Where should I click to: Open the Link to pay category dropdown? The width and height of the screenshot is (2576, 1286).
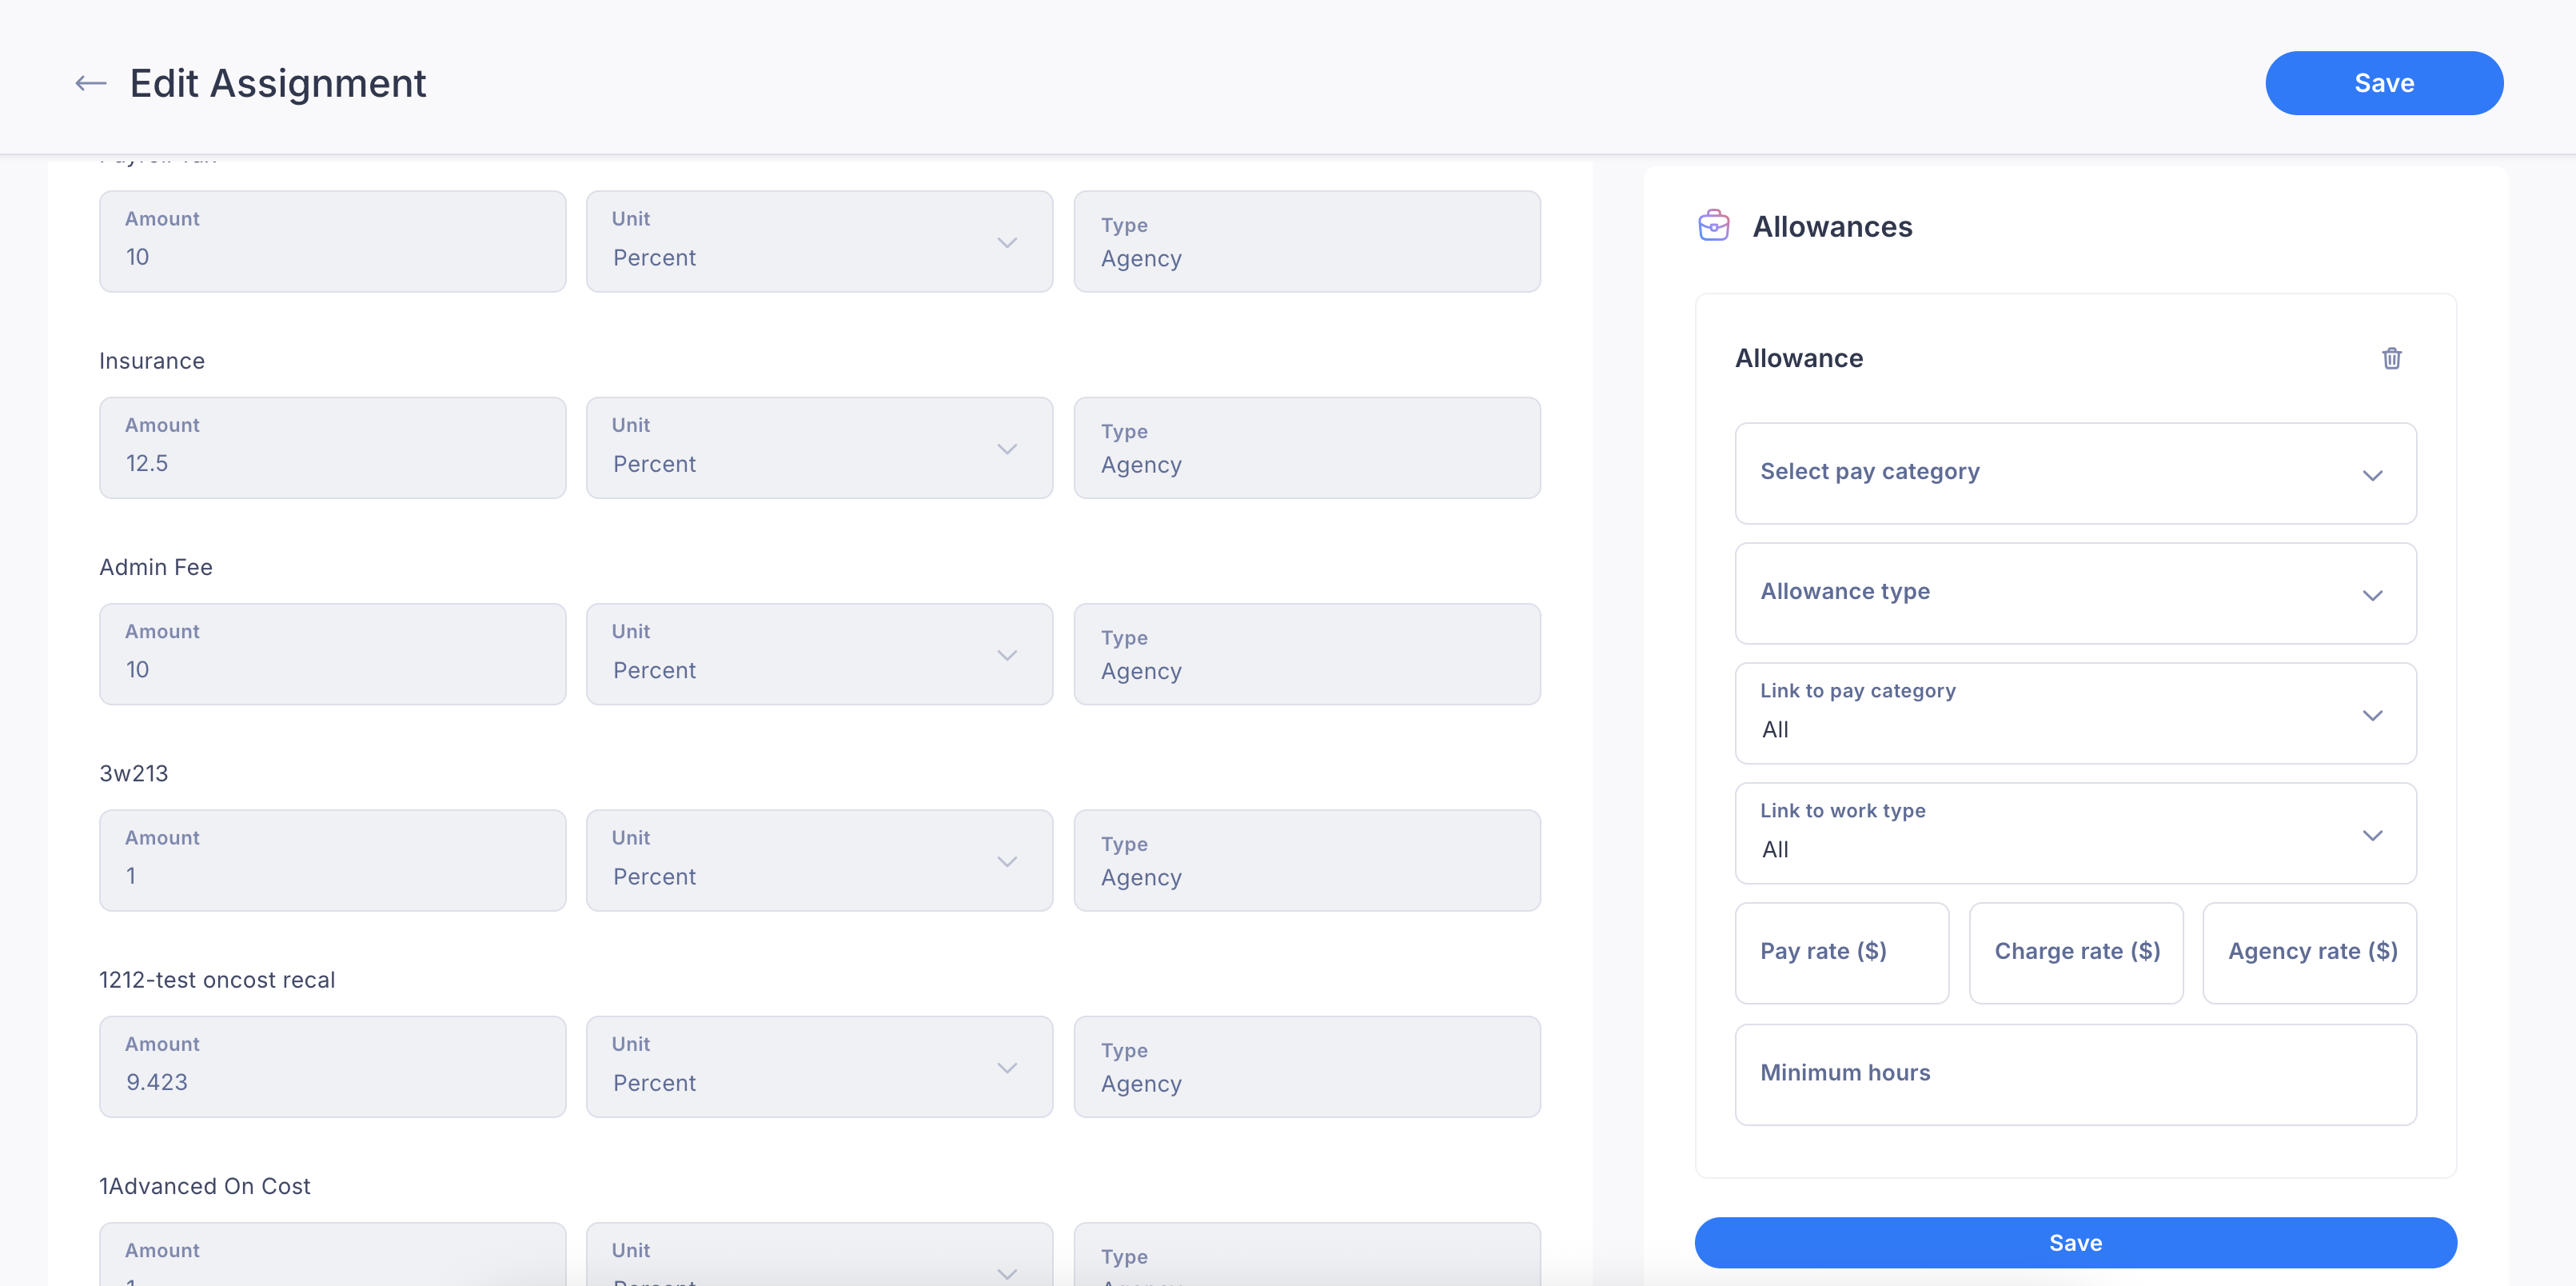coord(2075,713)
